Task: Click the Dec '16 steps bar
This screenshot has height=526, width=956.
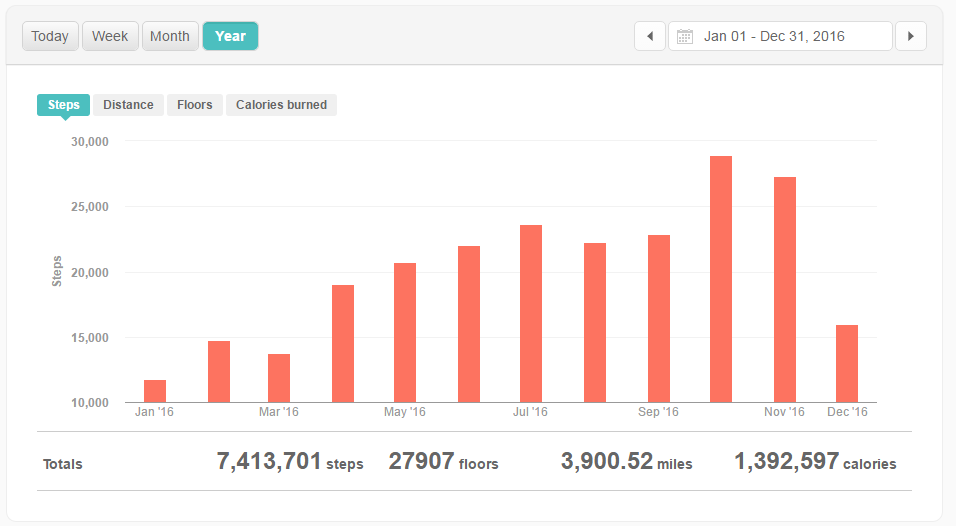Action: coord(847,364)
